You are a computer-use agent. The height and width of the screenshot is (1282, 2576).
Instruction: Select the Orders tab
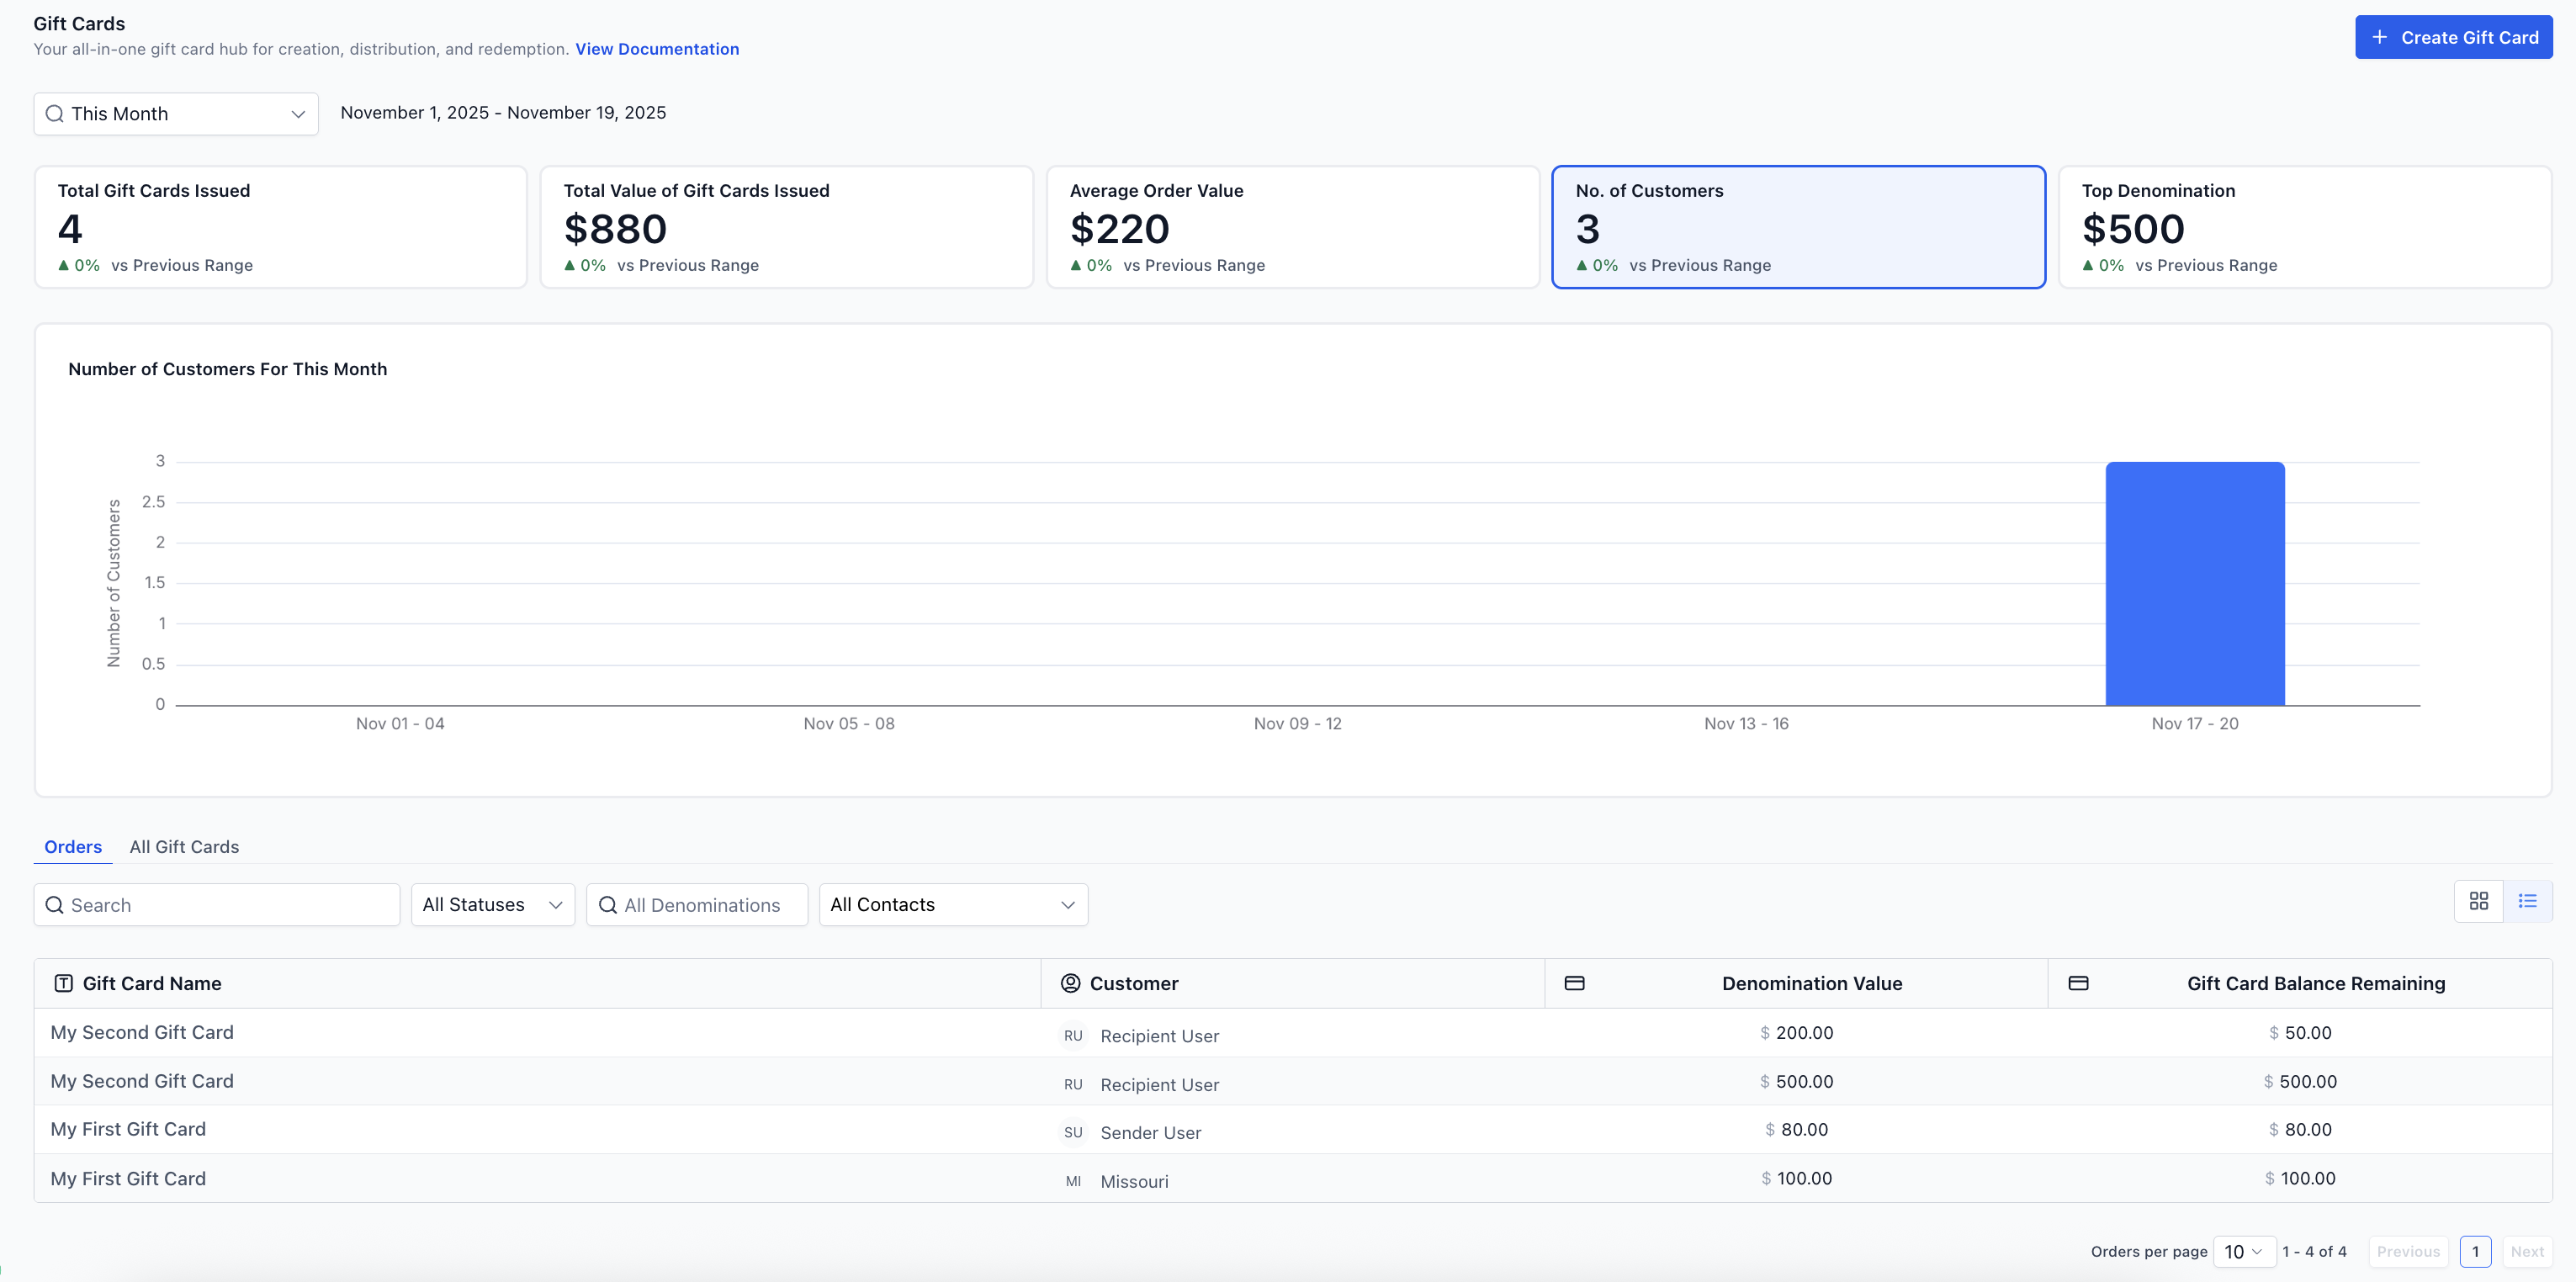click(x=73, y=846)
